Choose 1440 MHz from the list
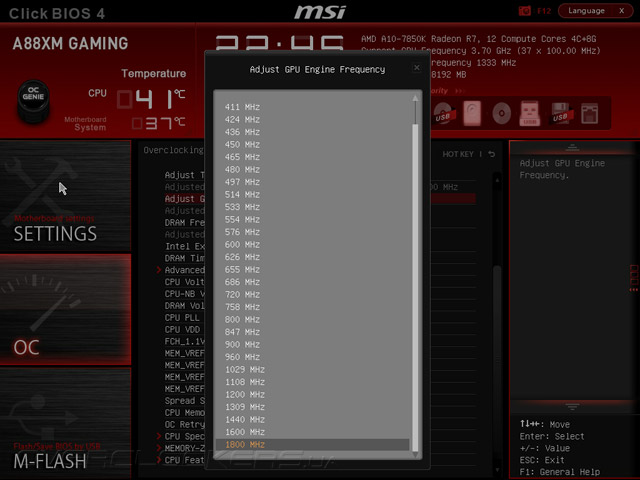Image resolution: width=640 pixels, height=480 pixels. coord(312,420)
